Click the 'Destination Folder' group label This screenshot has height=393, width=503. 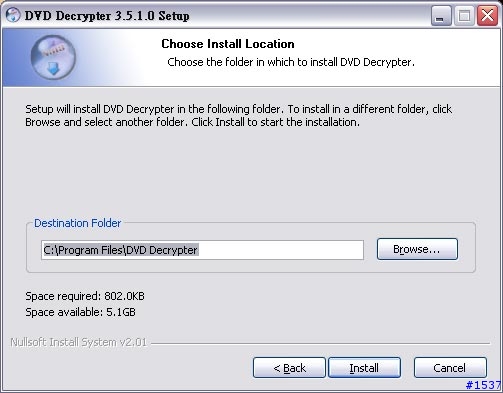[x=78, y=223]
